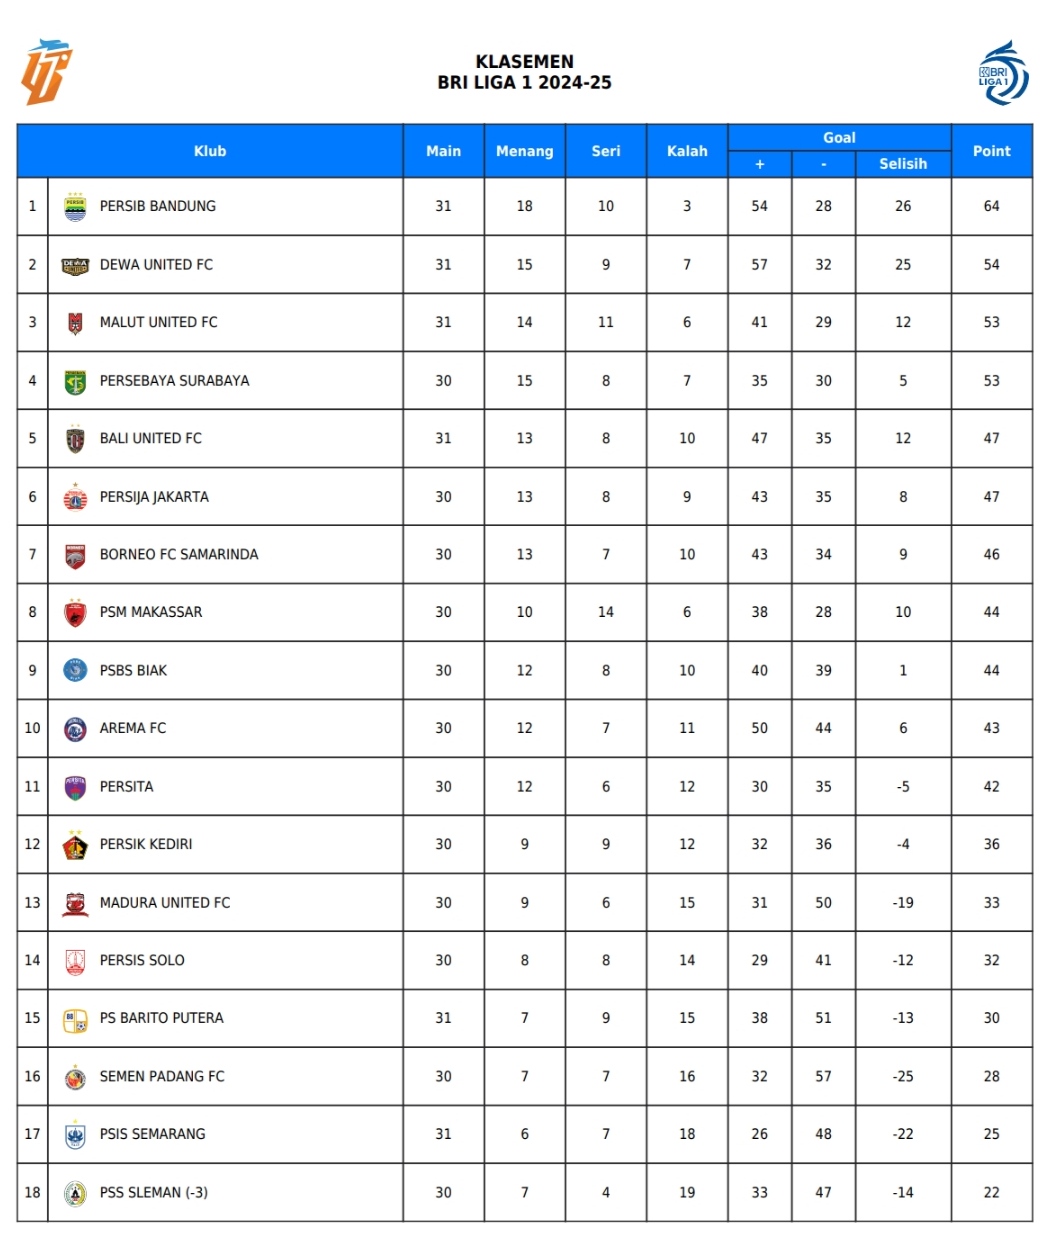Image resolution: width=1051 pixels, height=1254 pixels.
Task: Click the Persebaya Surabaya green crest
Action: 75,381
